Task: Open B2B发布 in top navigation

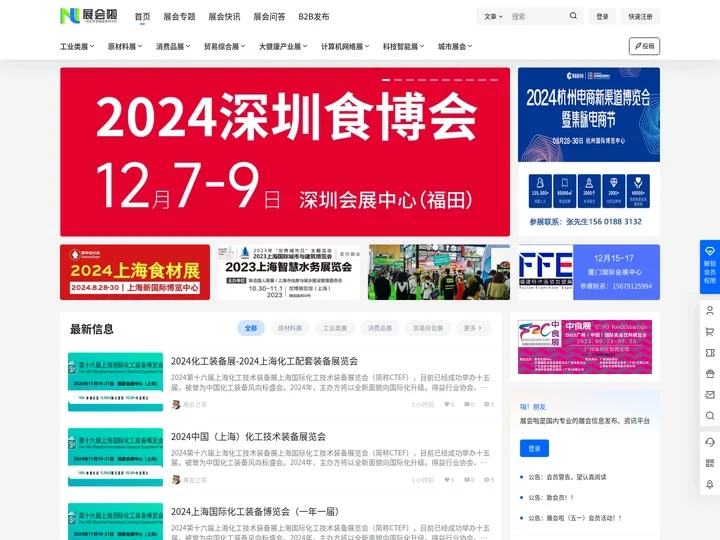Action: click(314, 17)
